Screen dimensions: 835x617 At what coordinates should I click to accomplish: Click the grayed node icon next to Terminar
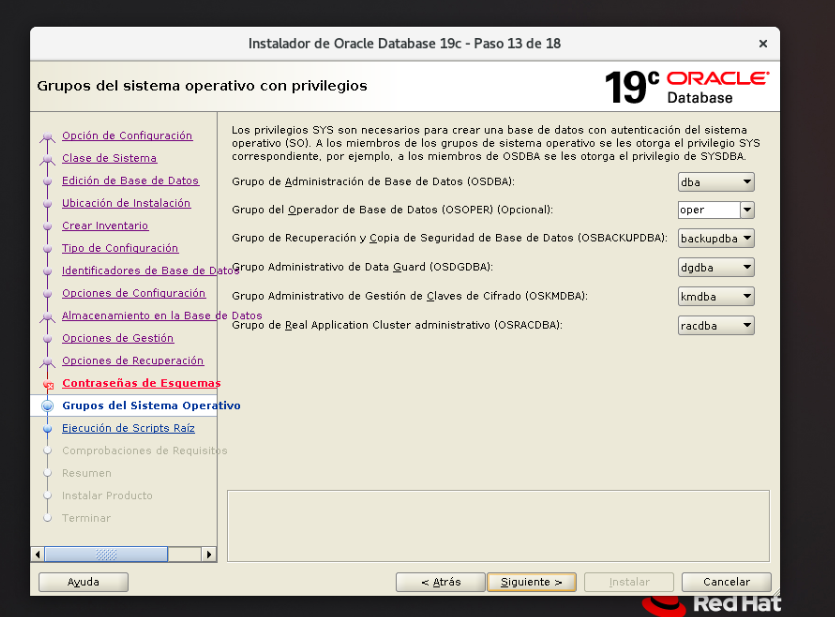point(48,518)
